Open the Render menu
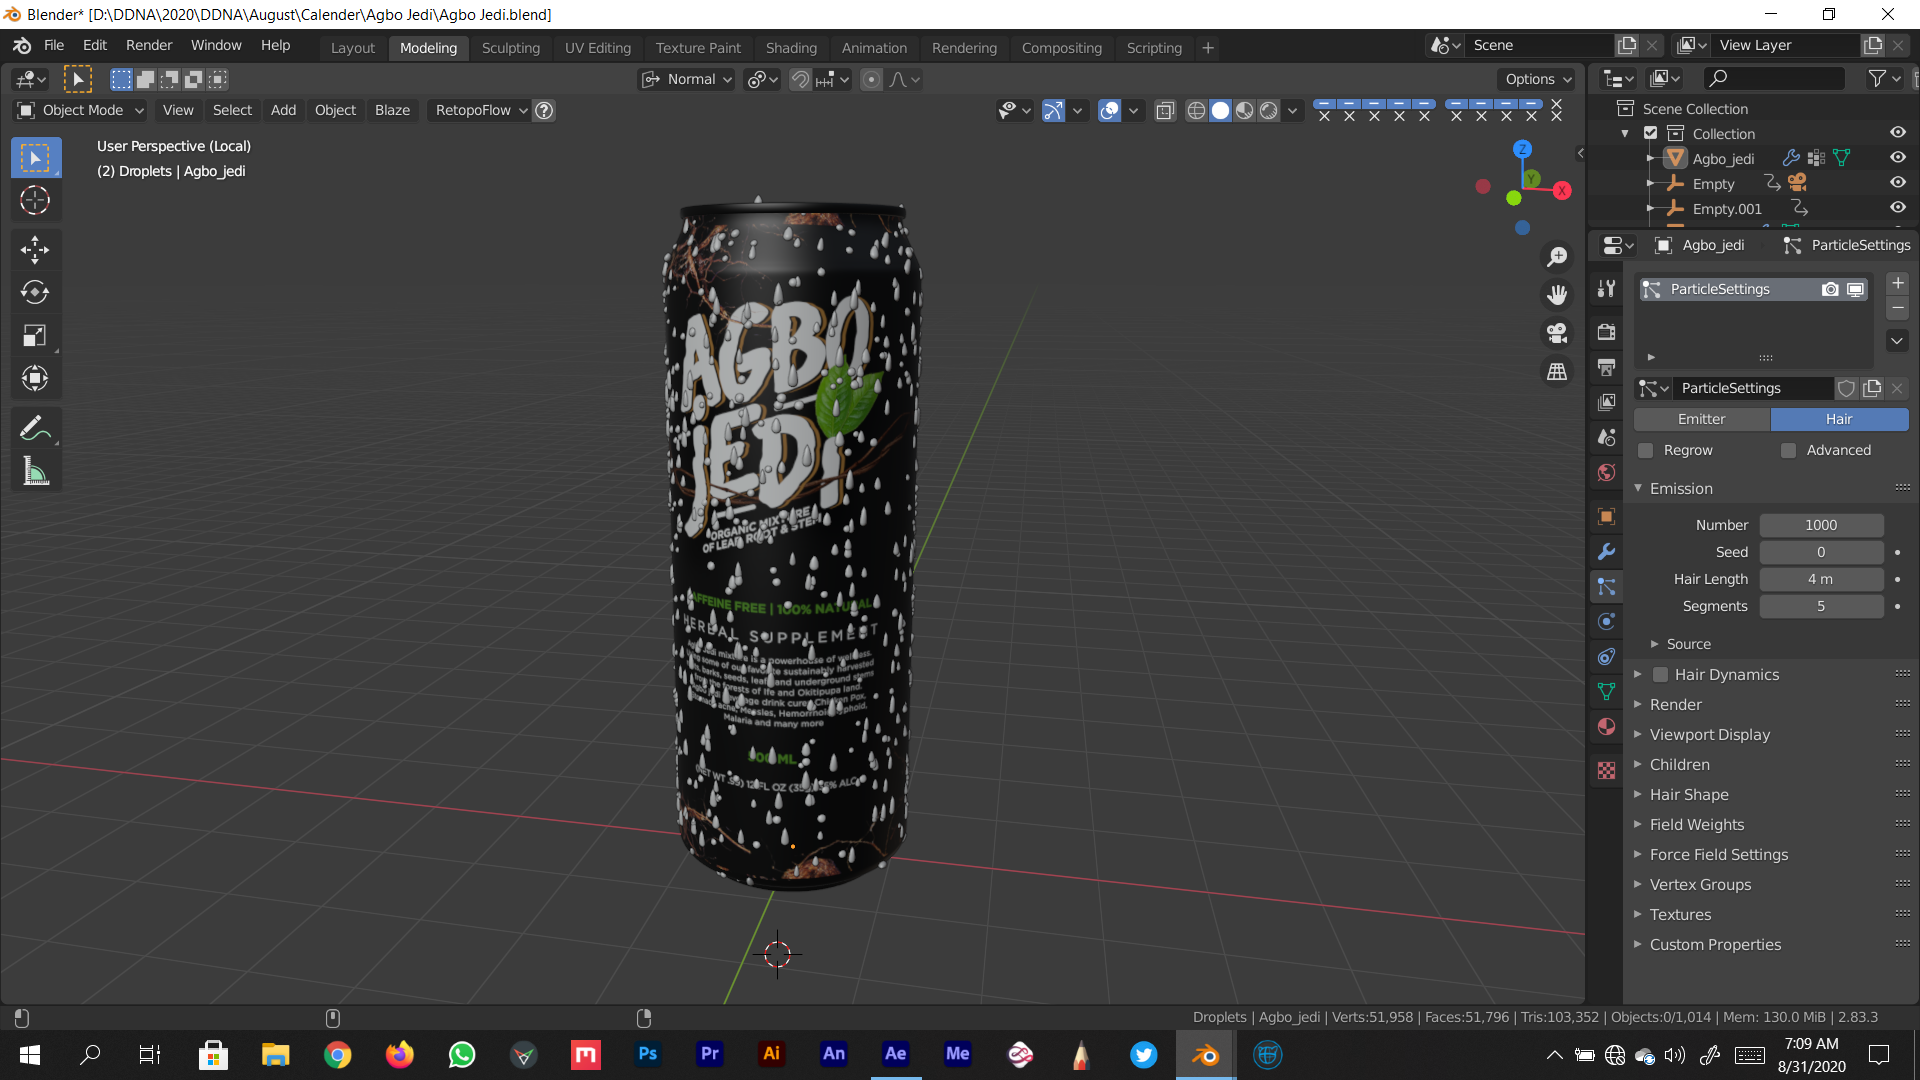The width and height of the screenshot is (1920, 1080). click(x=149, y=46)
